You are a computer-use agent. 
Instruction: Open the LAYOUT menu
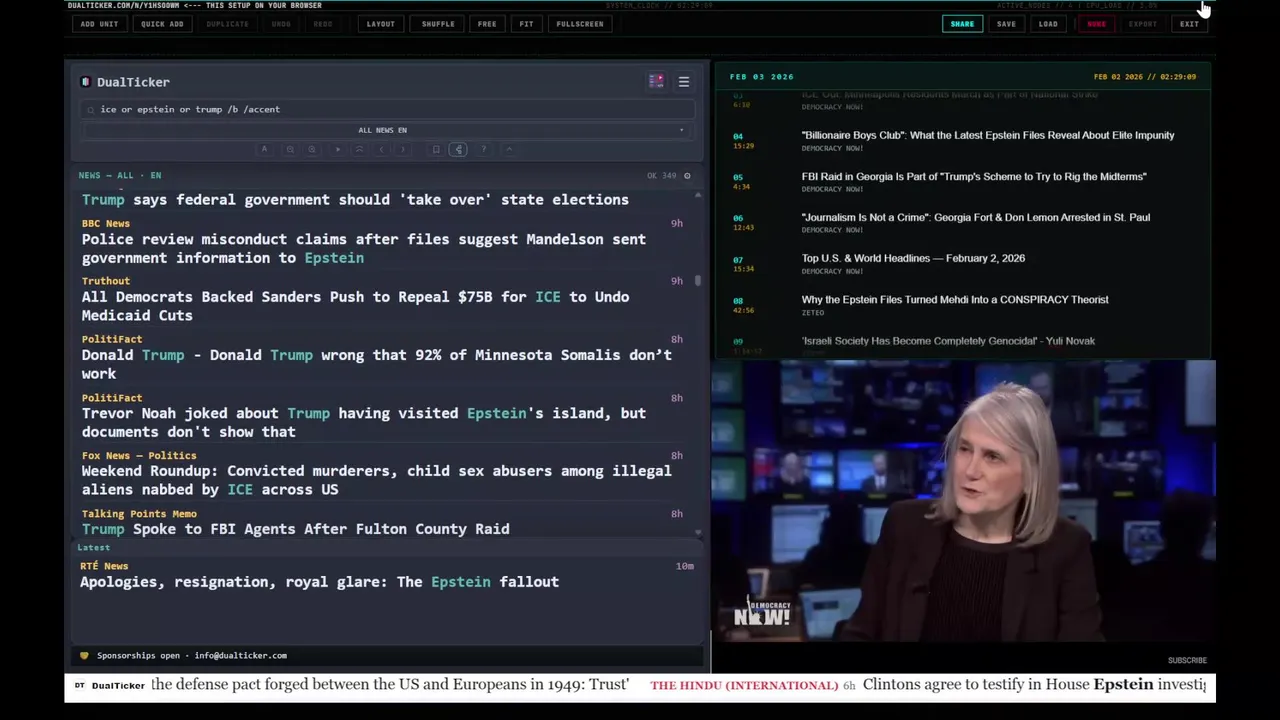[x=380, y=24]
